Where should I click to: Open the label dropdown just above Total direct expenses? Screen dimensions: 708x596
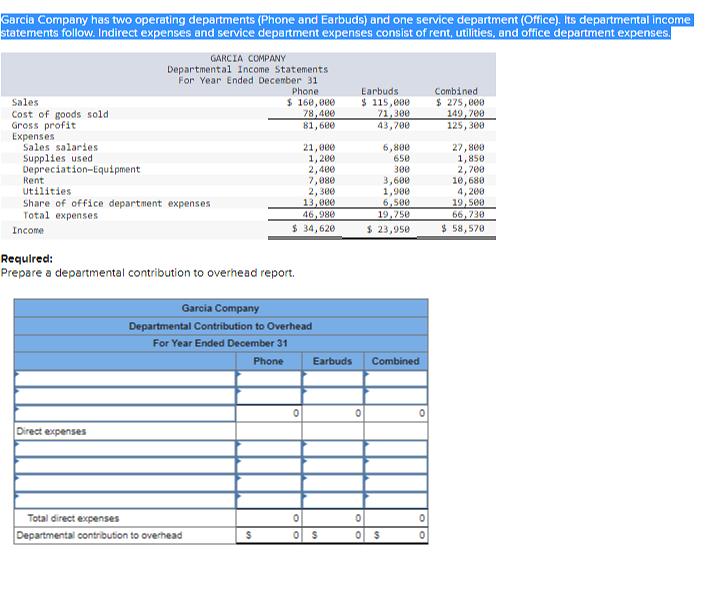point(125,500)
